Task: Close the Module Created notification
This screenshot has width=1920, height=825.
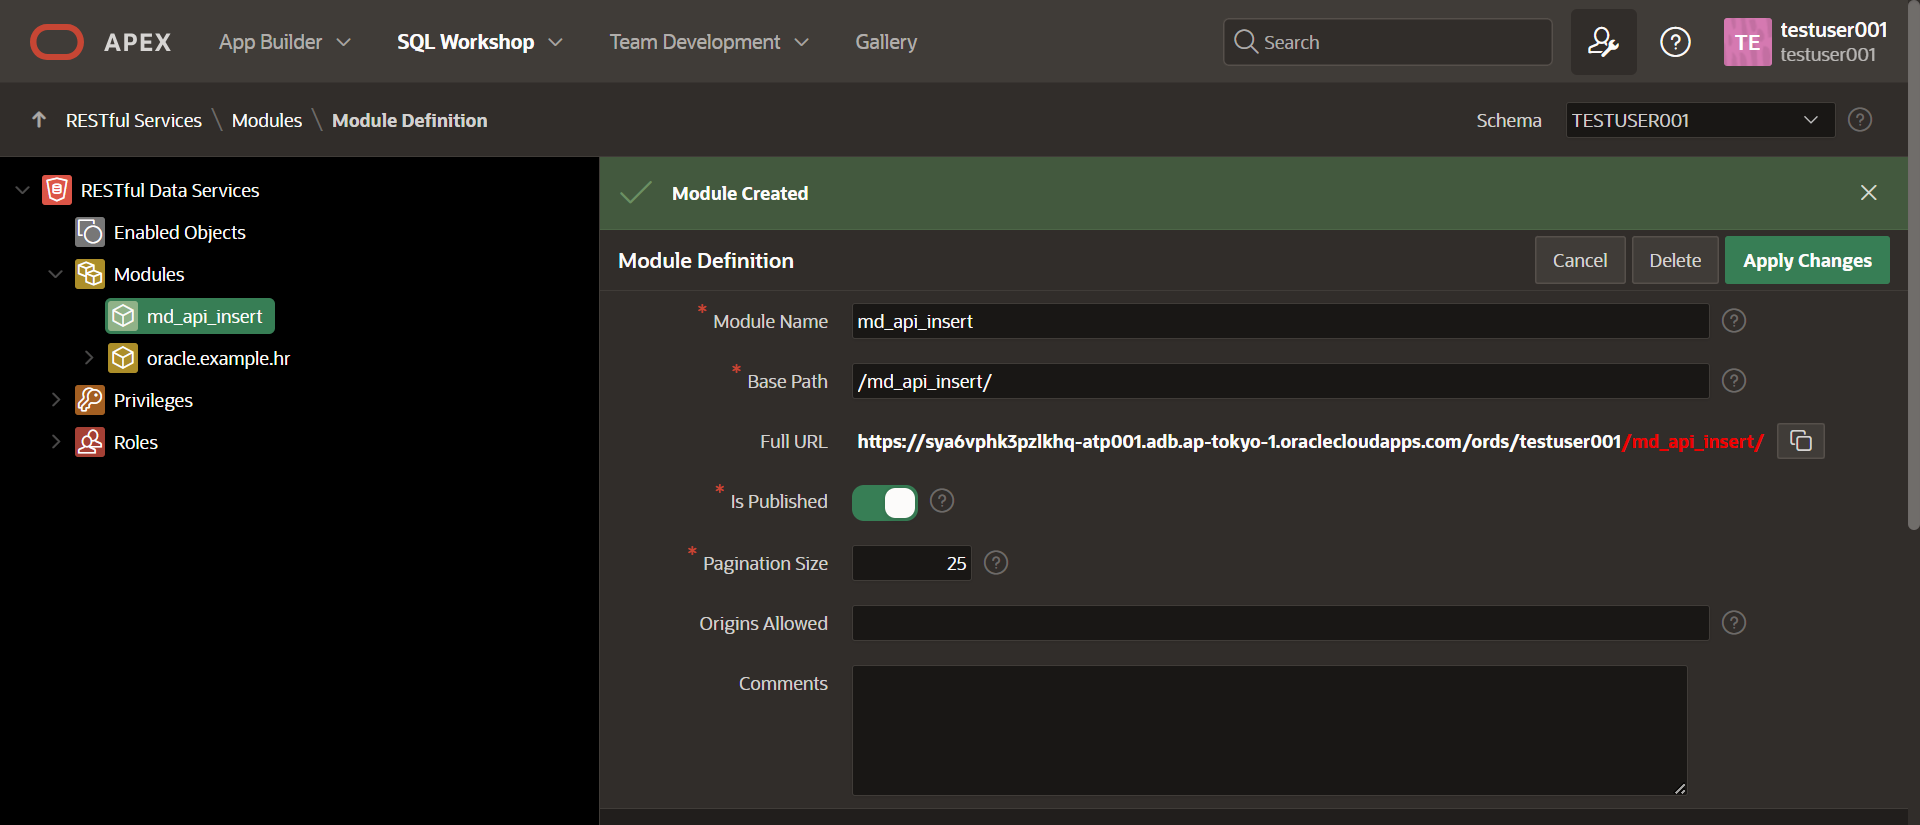Action: tap(1868, 193)
